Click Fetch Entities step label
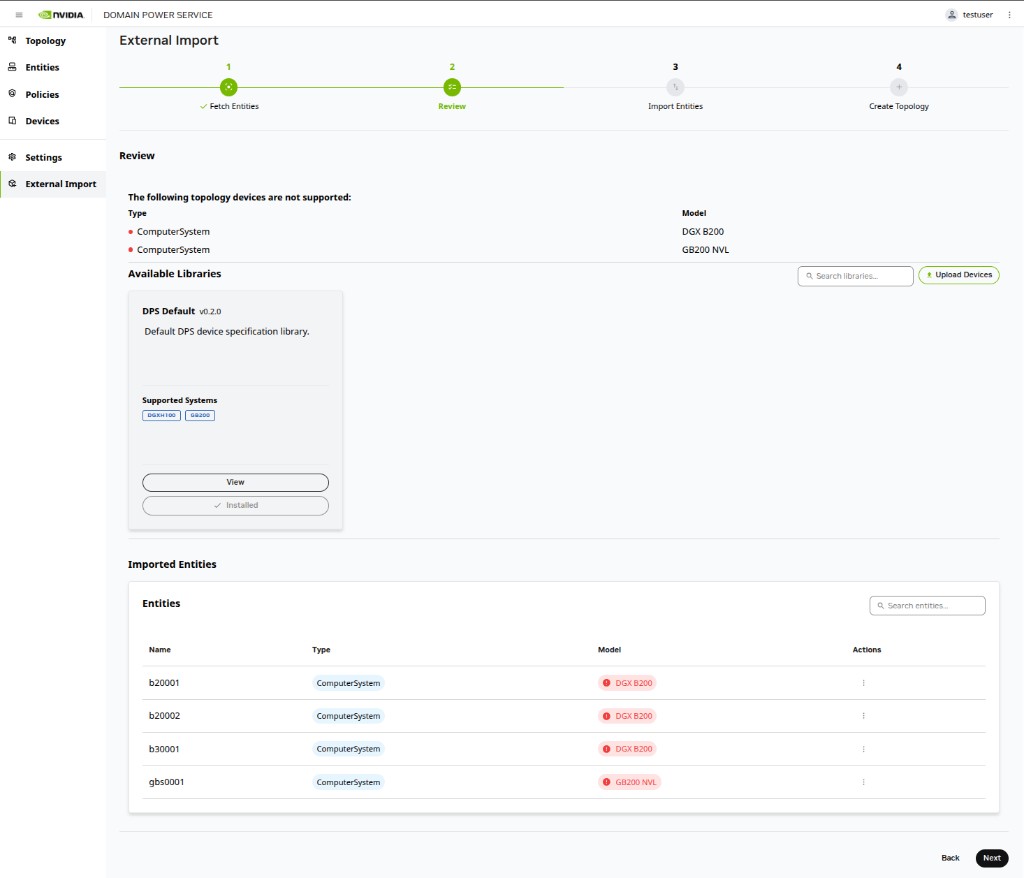Screen dimensions: 1024x878 pos(234,106)
